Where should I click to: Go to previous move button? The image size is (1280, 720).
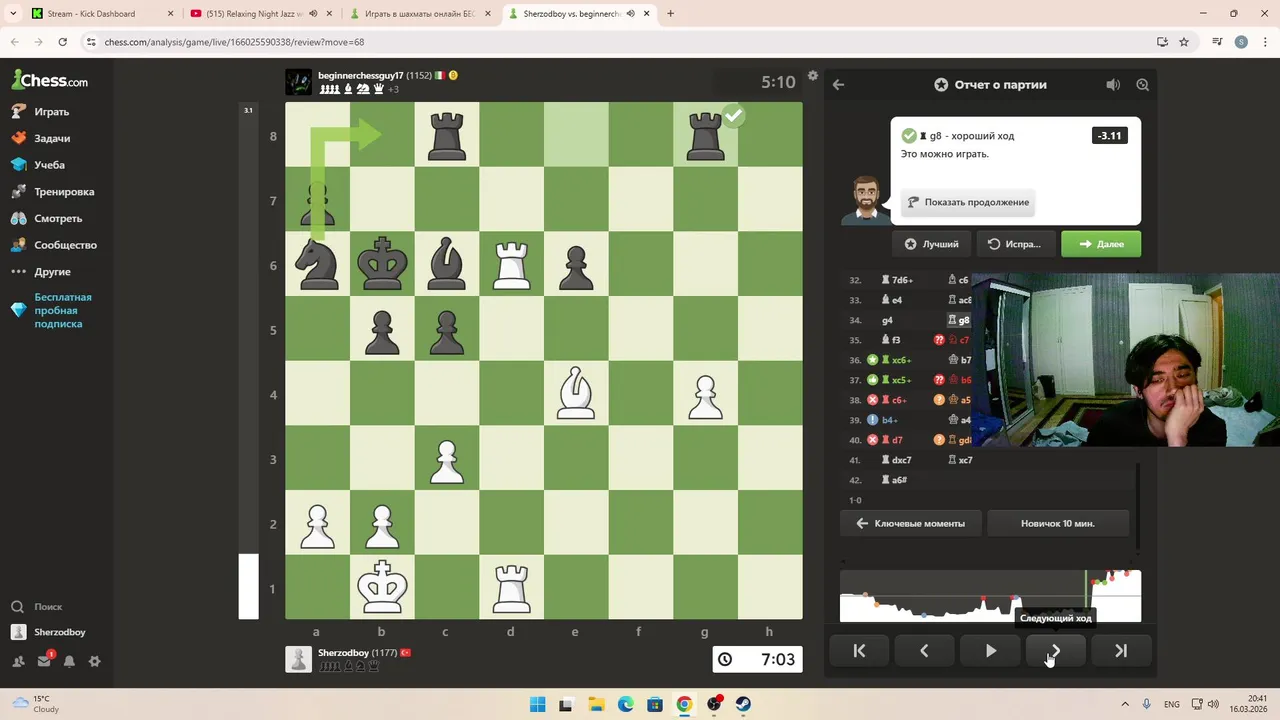click(924, 651)
